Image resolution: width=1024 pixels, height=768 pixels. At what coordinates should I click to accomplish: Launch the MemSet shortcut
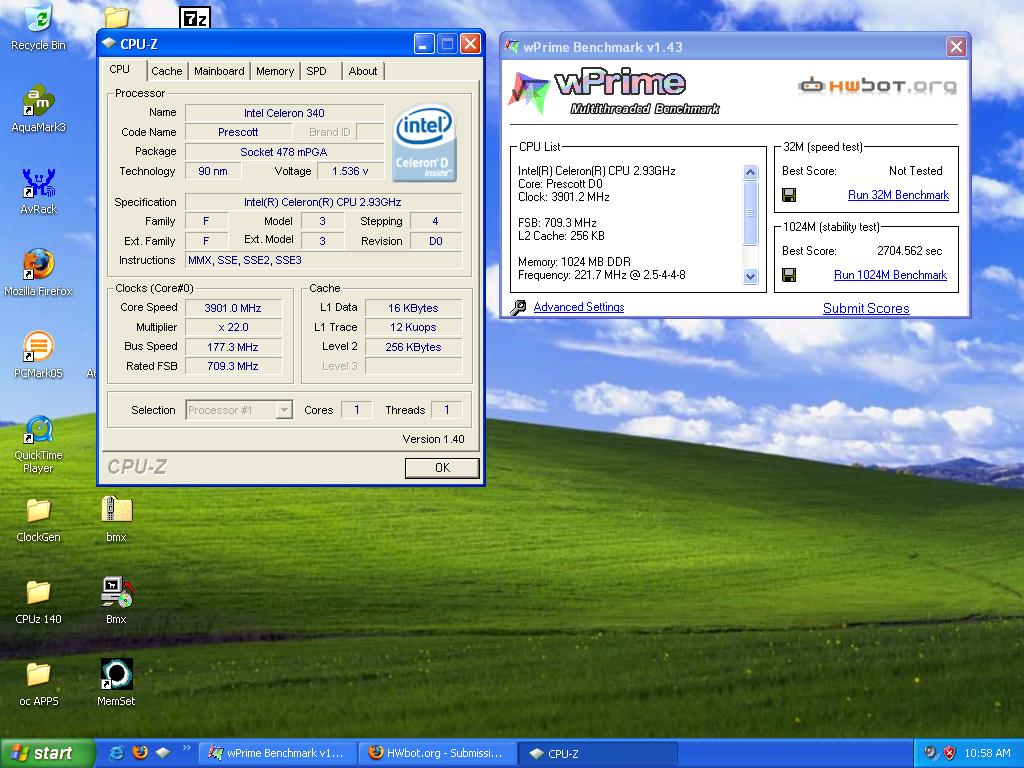116,675
